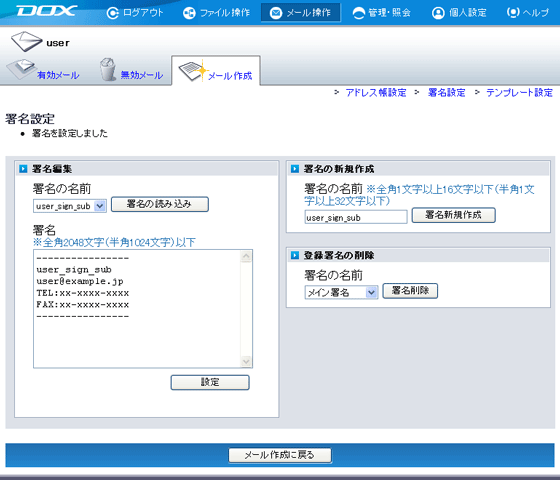This screenshot has width=560, height=480.
Task: Click the signature textarea scroll-down arrow
Action: click(x=246, y=361)
